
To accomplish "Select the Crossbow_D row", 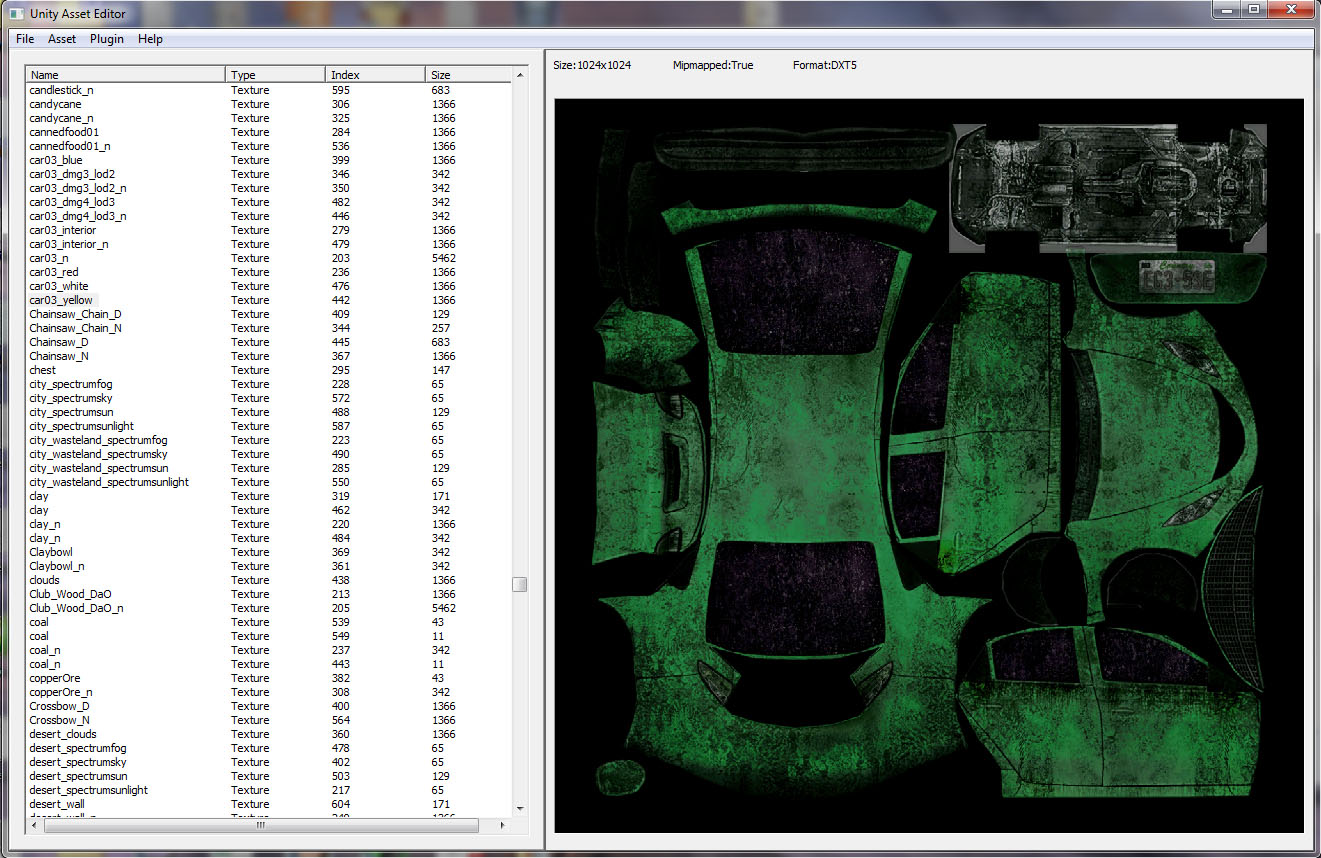I will point(268,706).
